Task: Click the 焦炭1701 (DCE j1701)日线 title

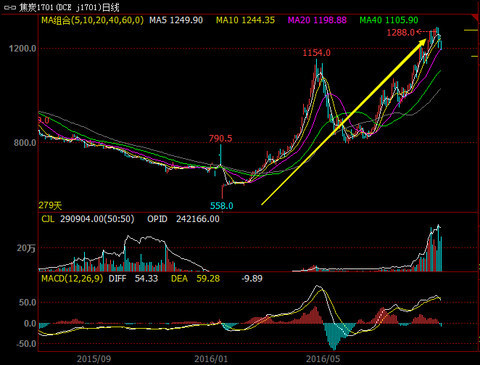Action: (x=69, y=7)
